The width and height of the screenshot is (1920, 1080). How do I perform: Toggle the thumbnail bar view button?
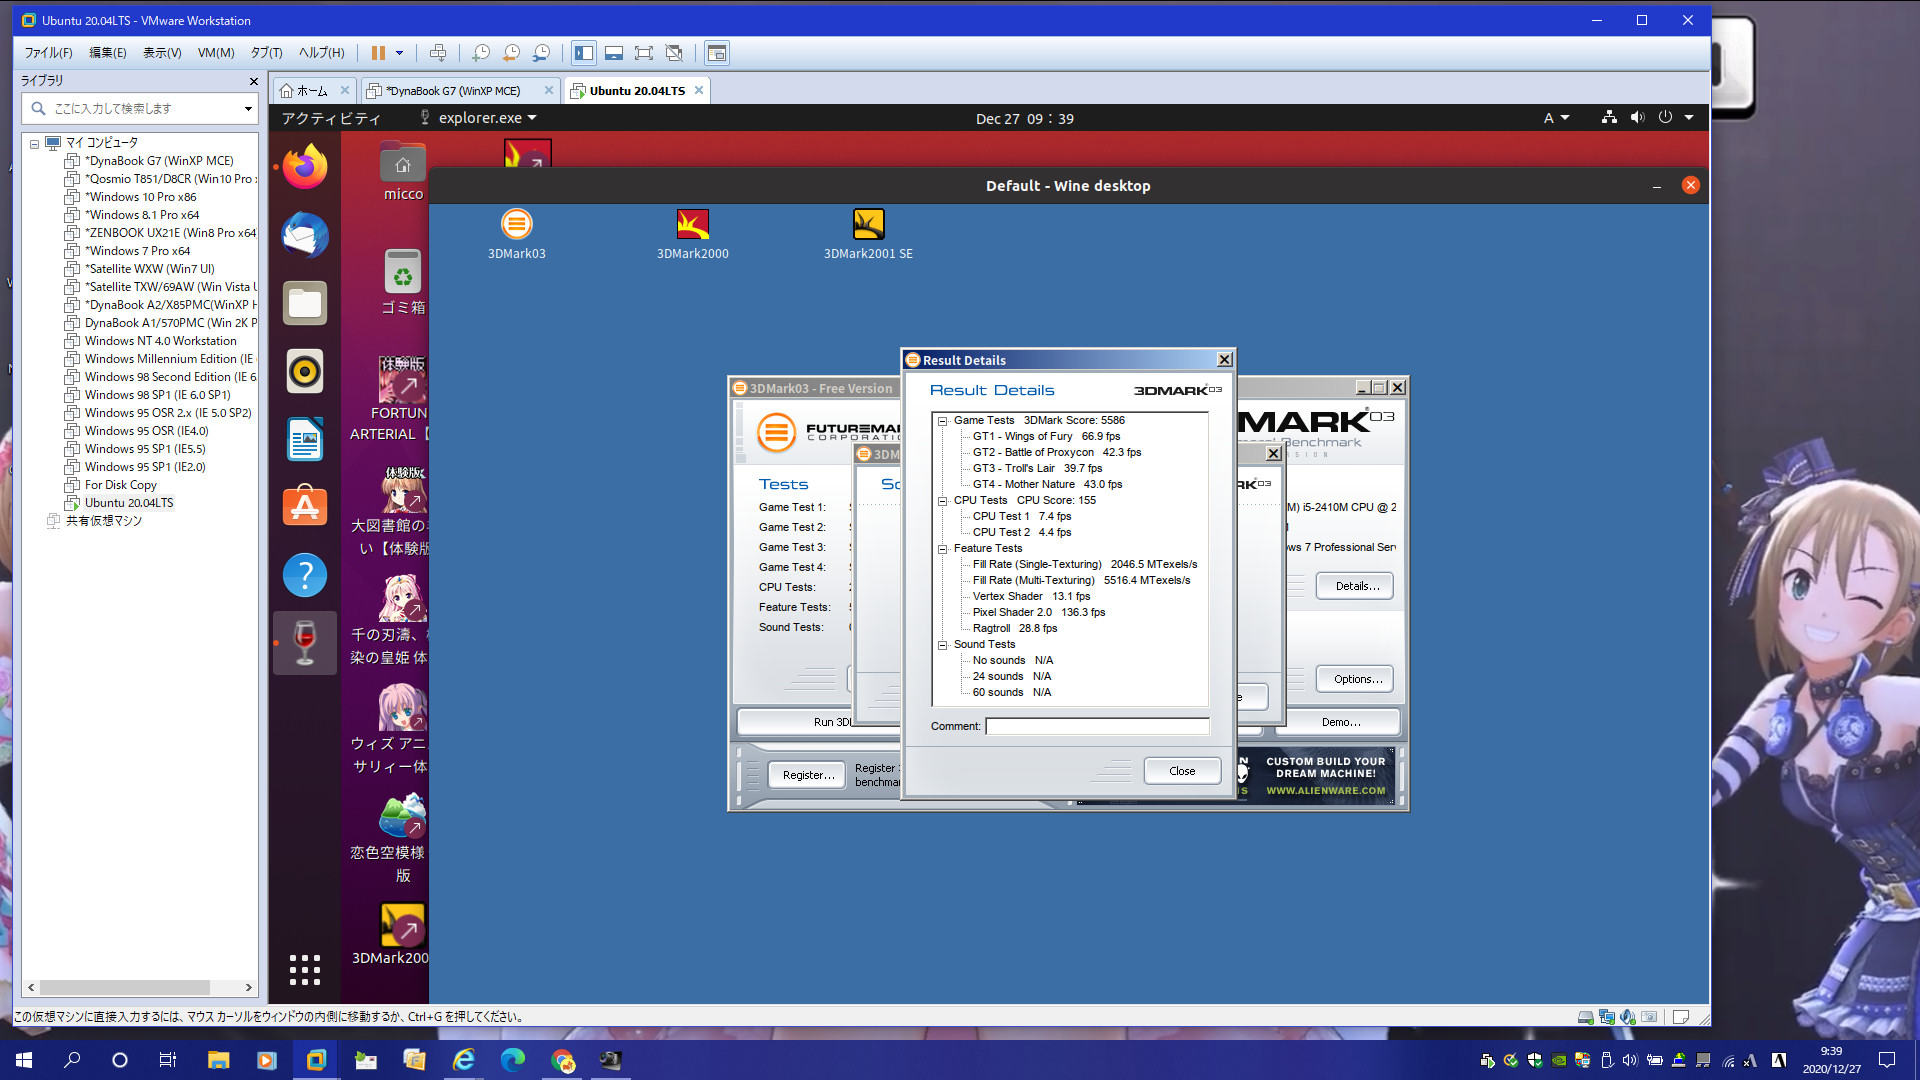coord(614,53)
